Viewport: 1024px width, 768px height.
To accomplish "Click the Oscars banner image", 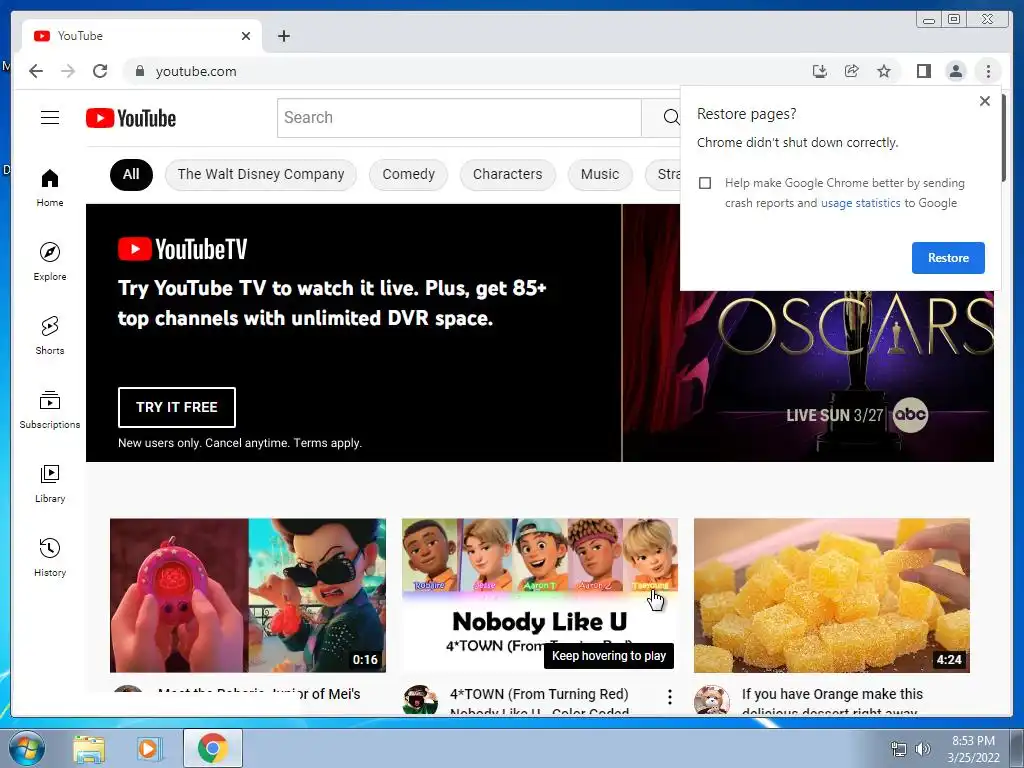I will pyautogui.click(x=808, y=376).
